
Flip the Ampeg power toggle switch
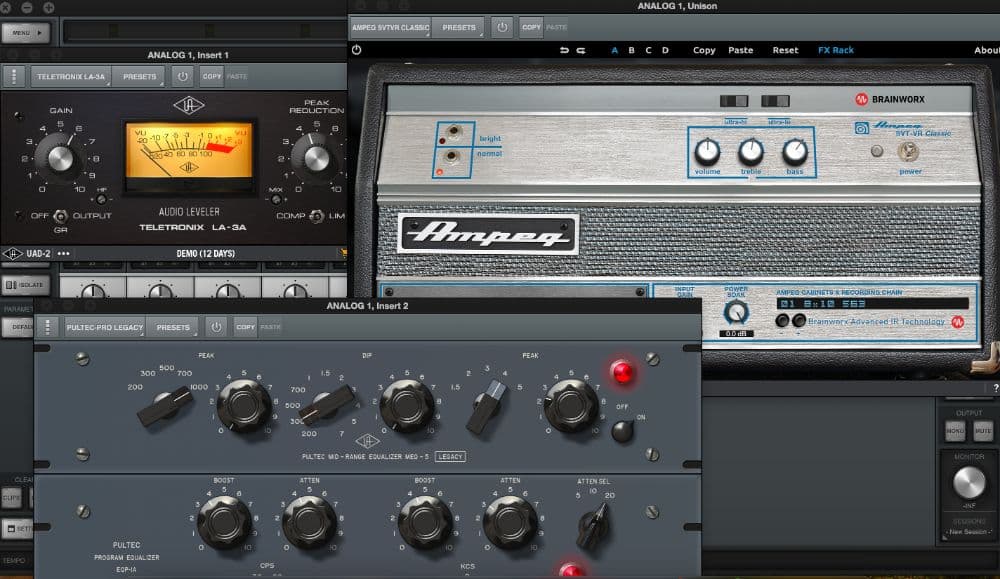(908, 151)
